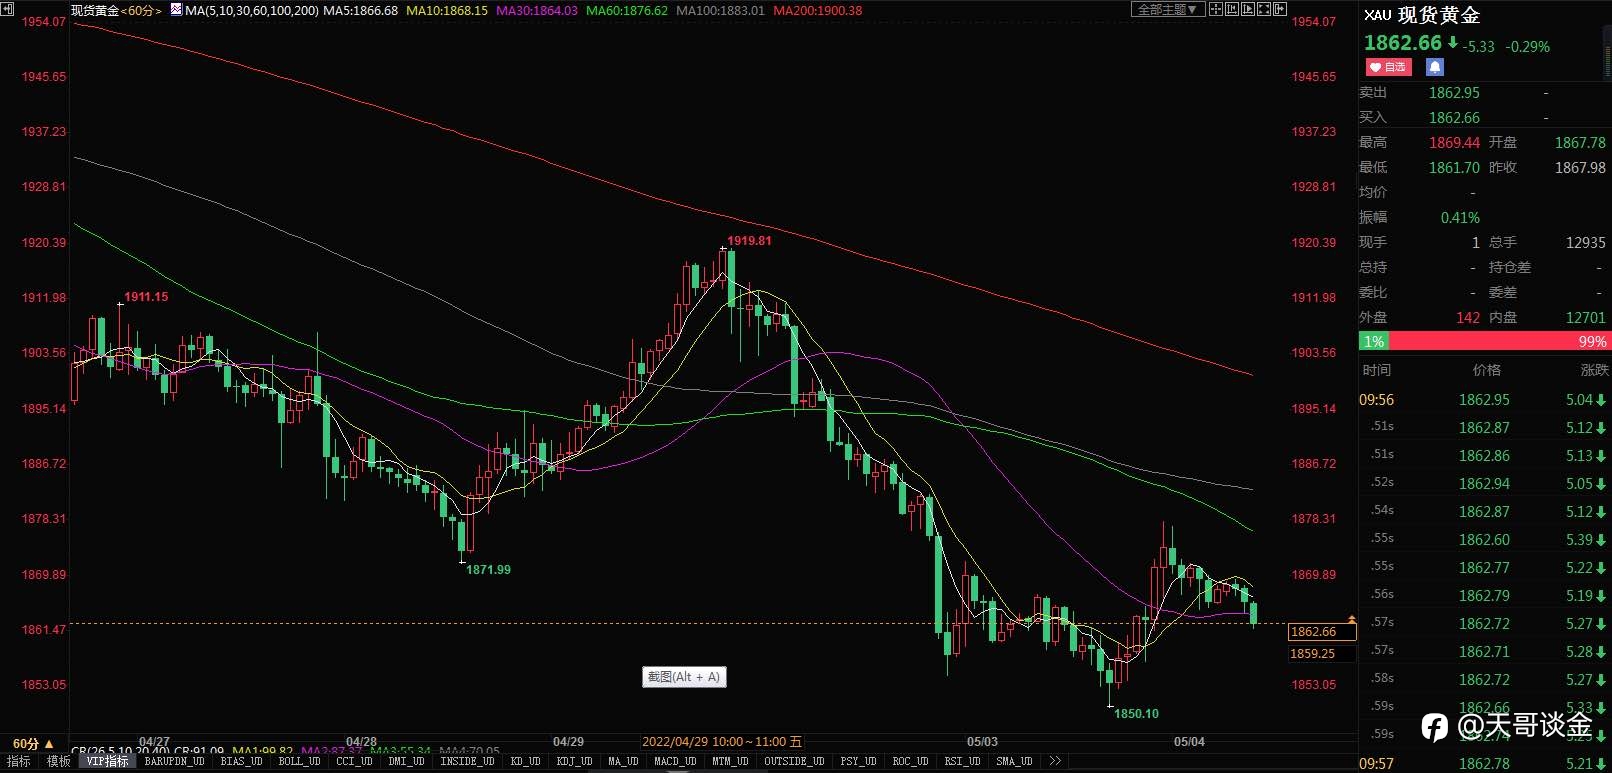Select the MA_UD indicator tab
The image size is (1612, 773).
(x=623, y=762)
